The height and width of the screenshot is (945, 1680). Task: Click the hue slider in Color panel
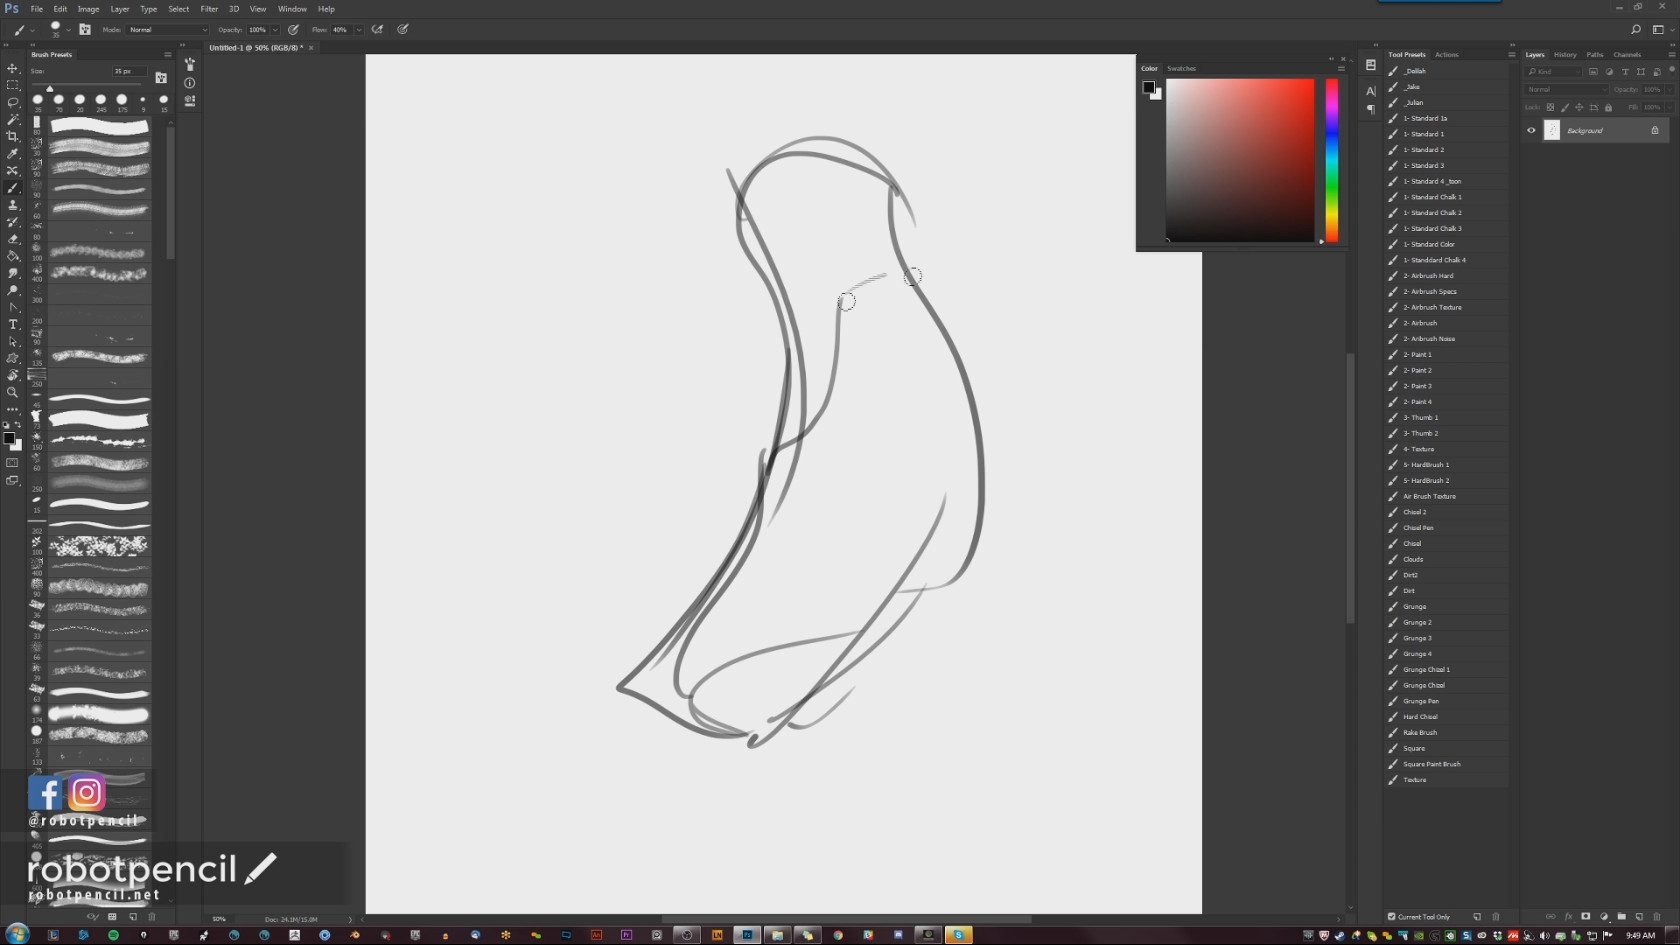coord(1331,160)
